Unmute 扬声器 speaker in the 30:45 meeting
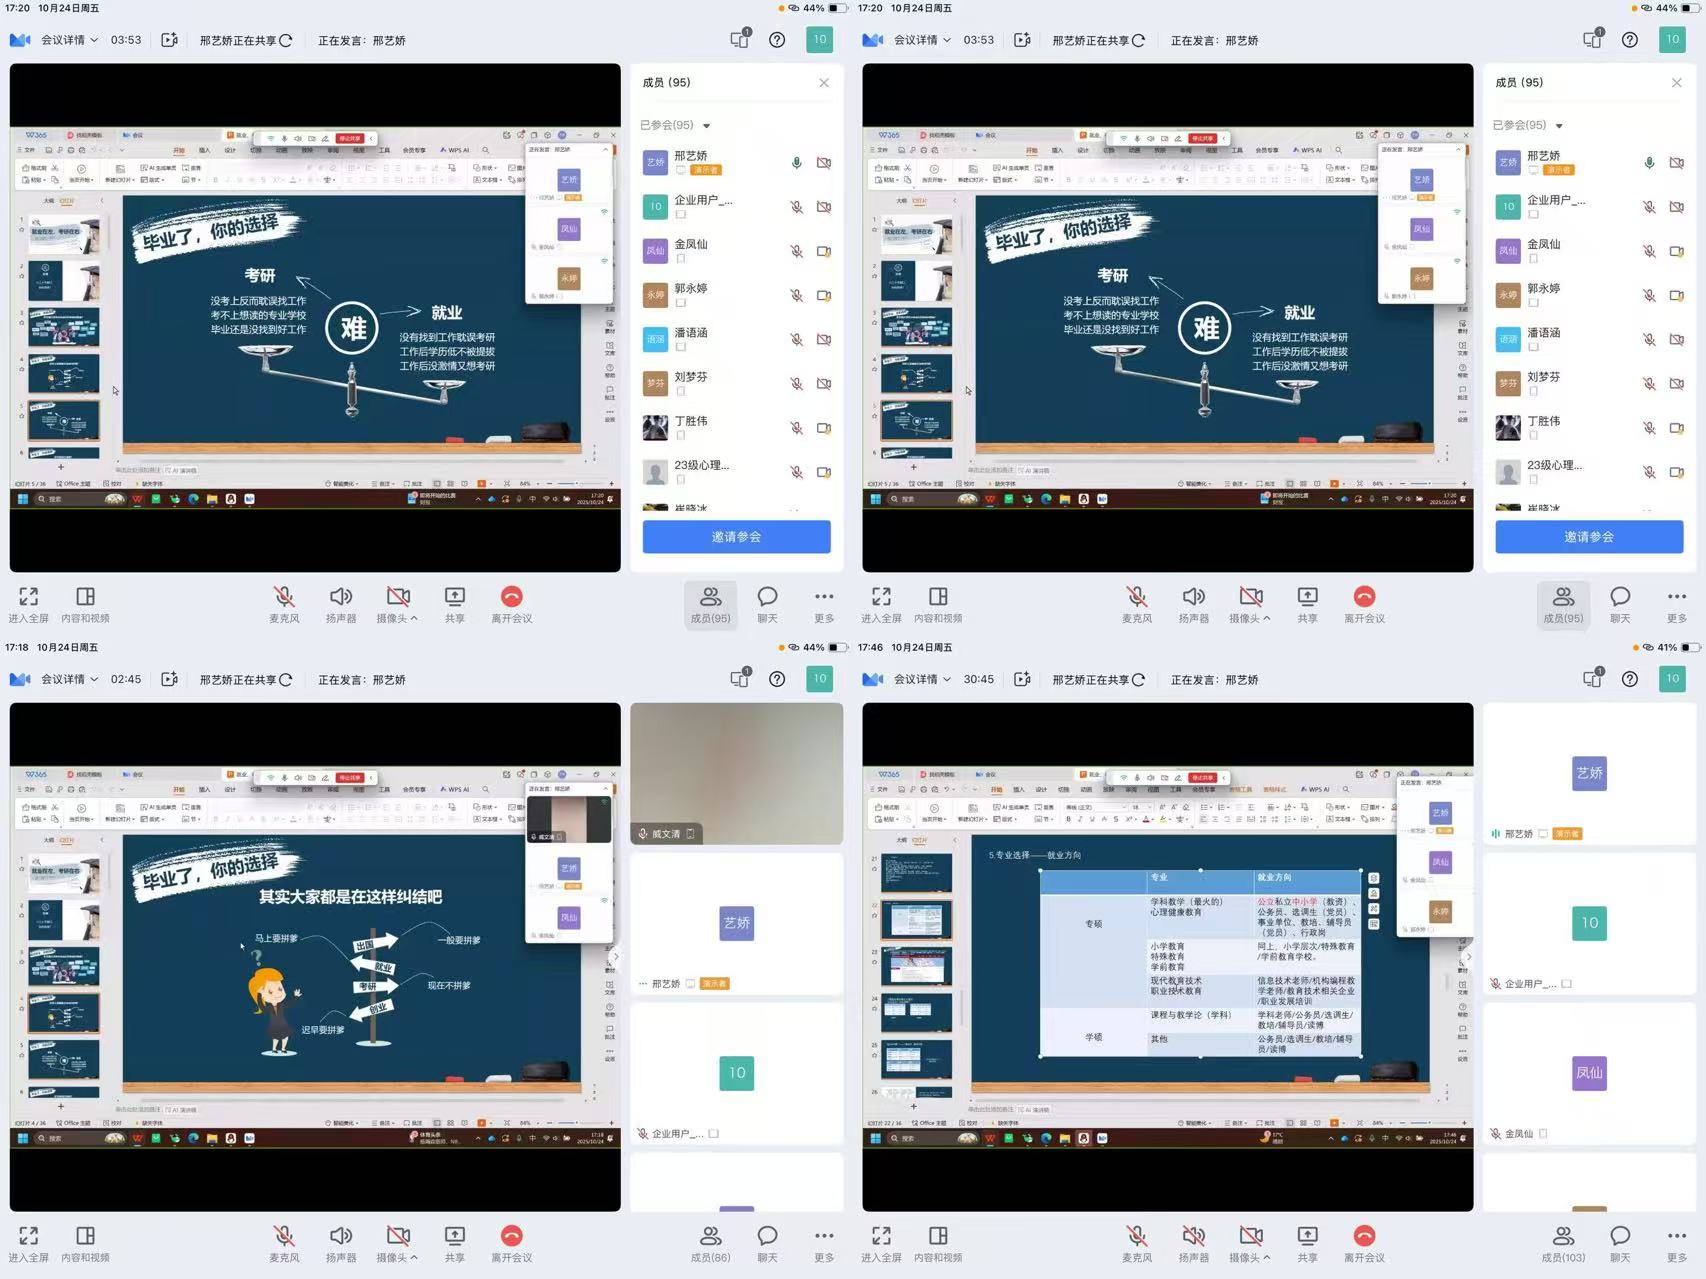 click(1193, 1243)
